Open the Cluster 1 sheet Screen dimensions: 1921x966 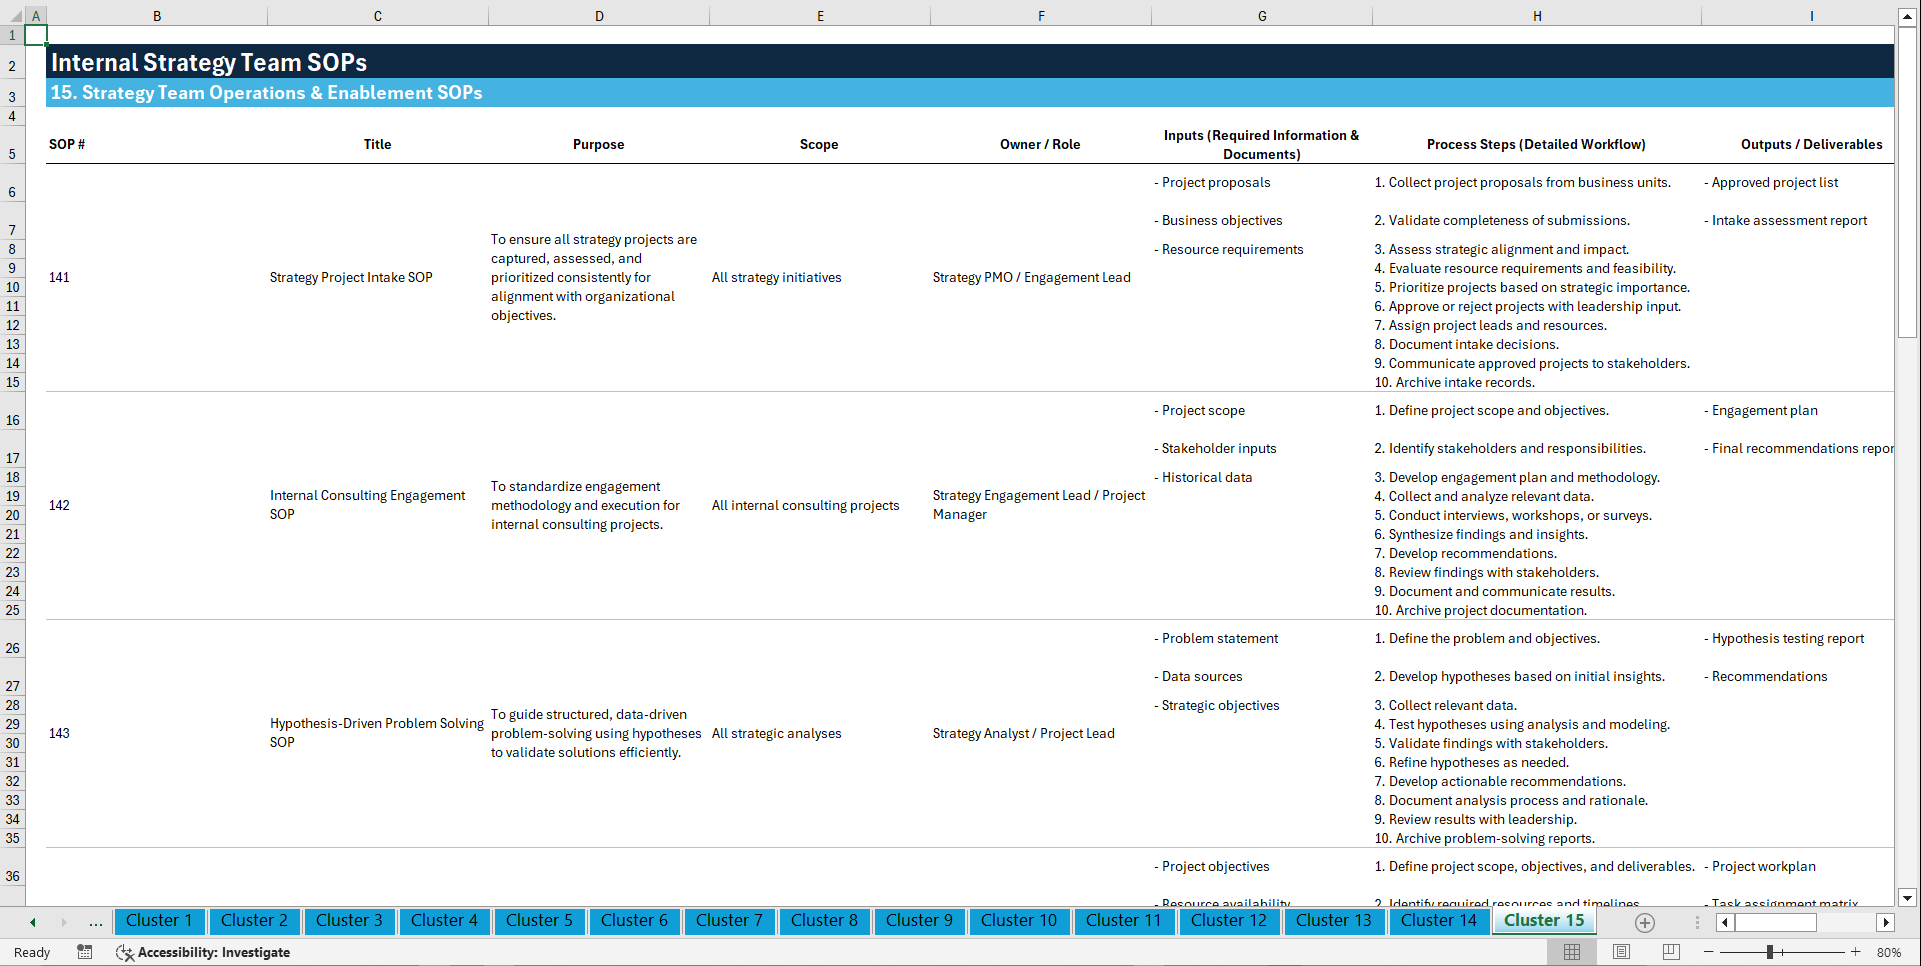pyautogui.click(x=158, y=921)
